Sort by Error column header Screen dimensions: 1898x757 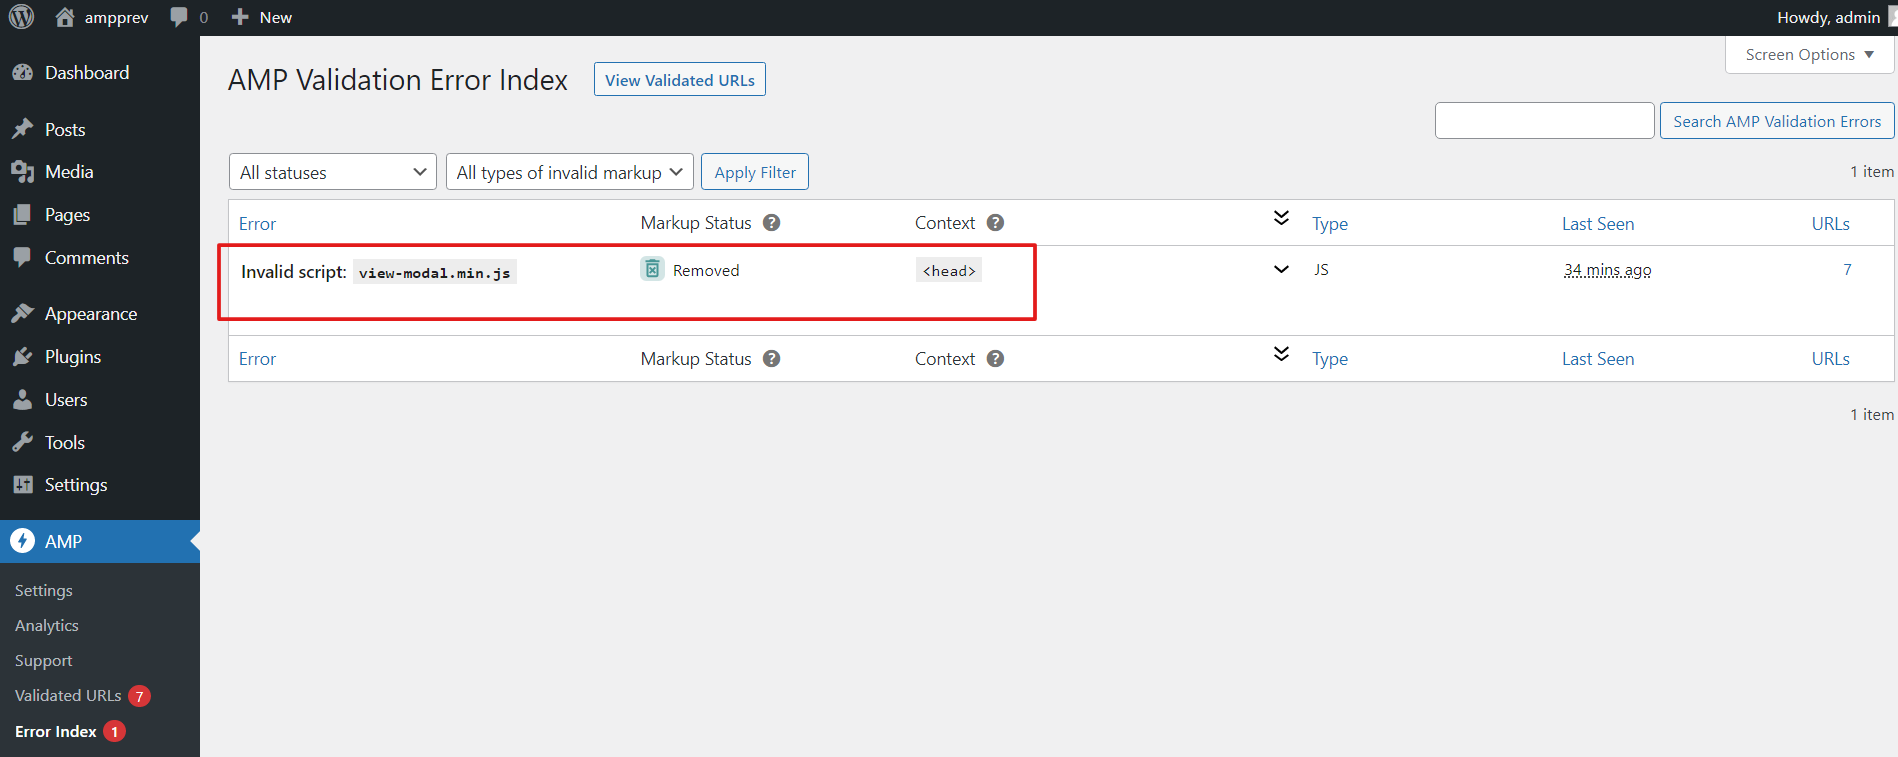257,224
